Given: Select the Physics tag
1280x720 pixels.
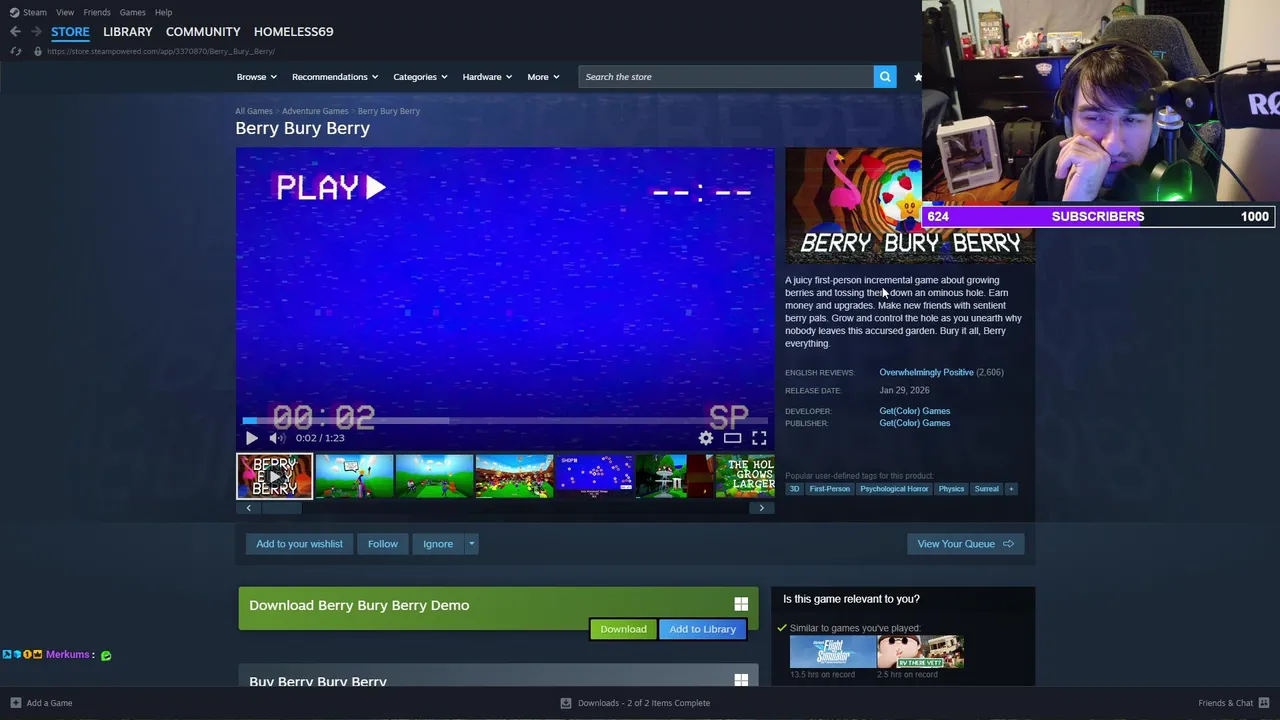Looking at the screenshot, I should coord(951,489).
